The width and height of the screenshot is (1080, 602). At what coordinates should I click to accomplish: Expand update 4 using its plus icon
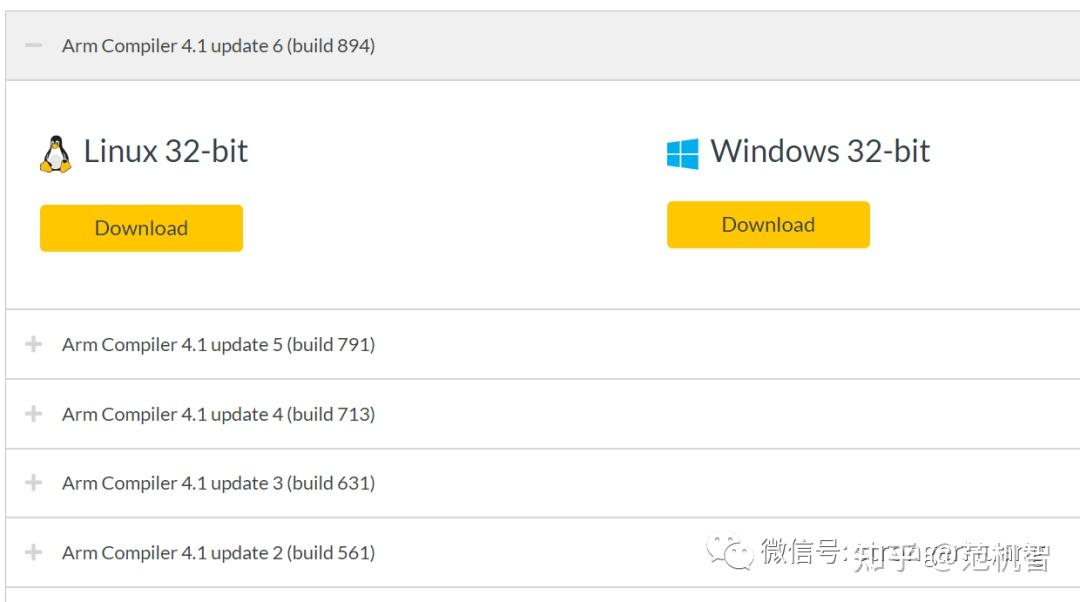34,414
